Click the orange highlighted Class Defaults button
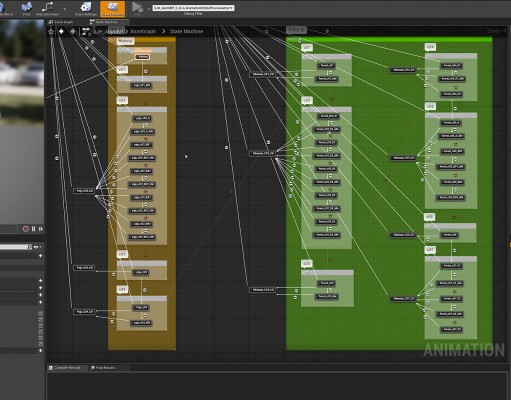This screenshot has height=400, width=511. (x=113, y=9)
